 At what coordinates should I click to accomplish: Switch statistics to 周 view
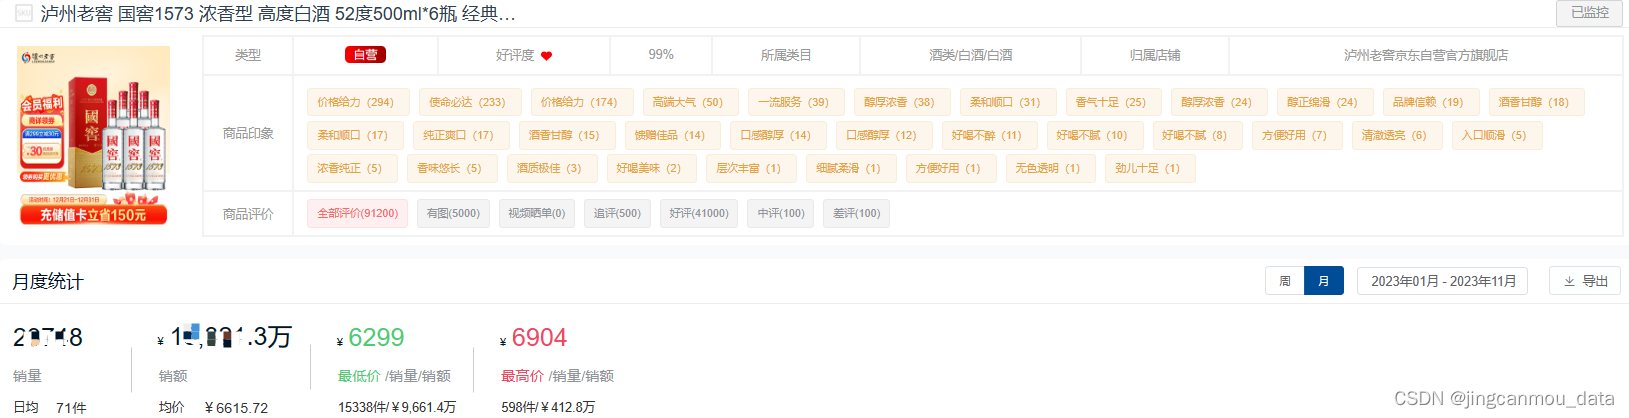[x=1285, y=281]
